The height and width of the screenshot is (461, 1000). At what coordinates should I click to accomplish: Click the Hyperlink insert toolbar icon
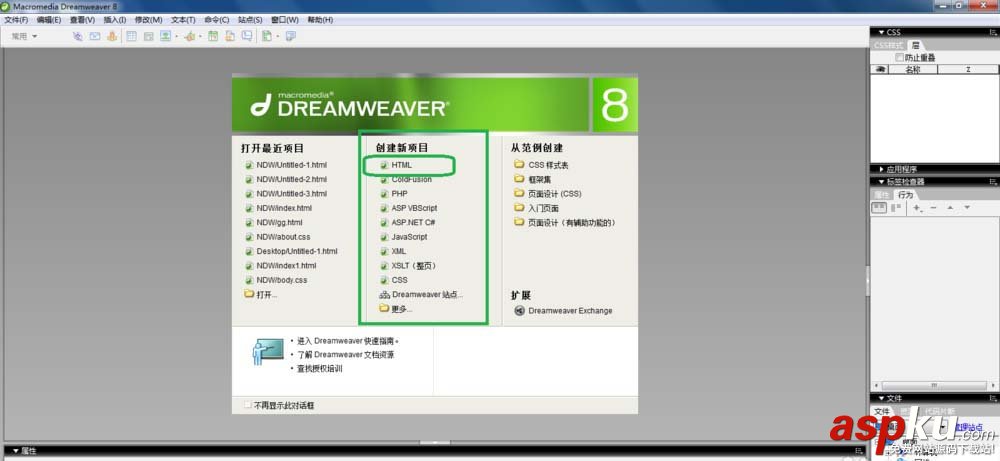pos(78,36)
